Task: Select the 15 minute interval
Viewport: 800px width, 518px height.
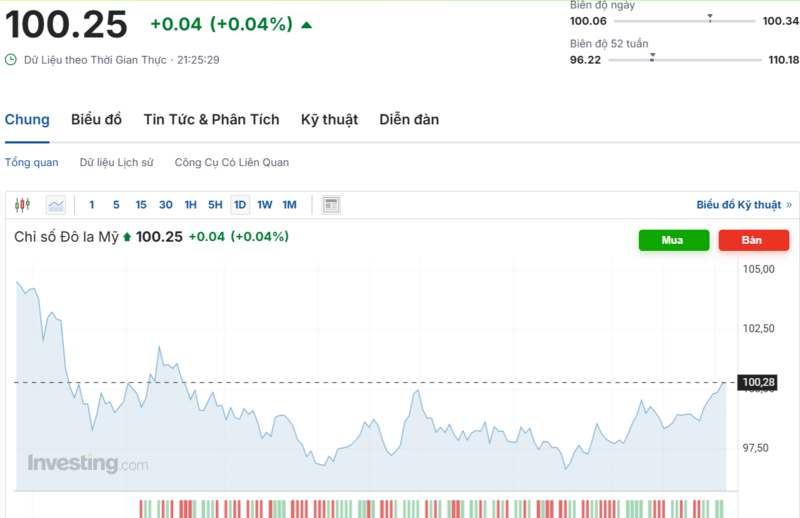Action: [x=141, y=205]
